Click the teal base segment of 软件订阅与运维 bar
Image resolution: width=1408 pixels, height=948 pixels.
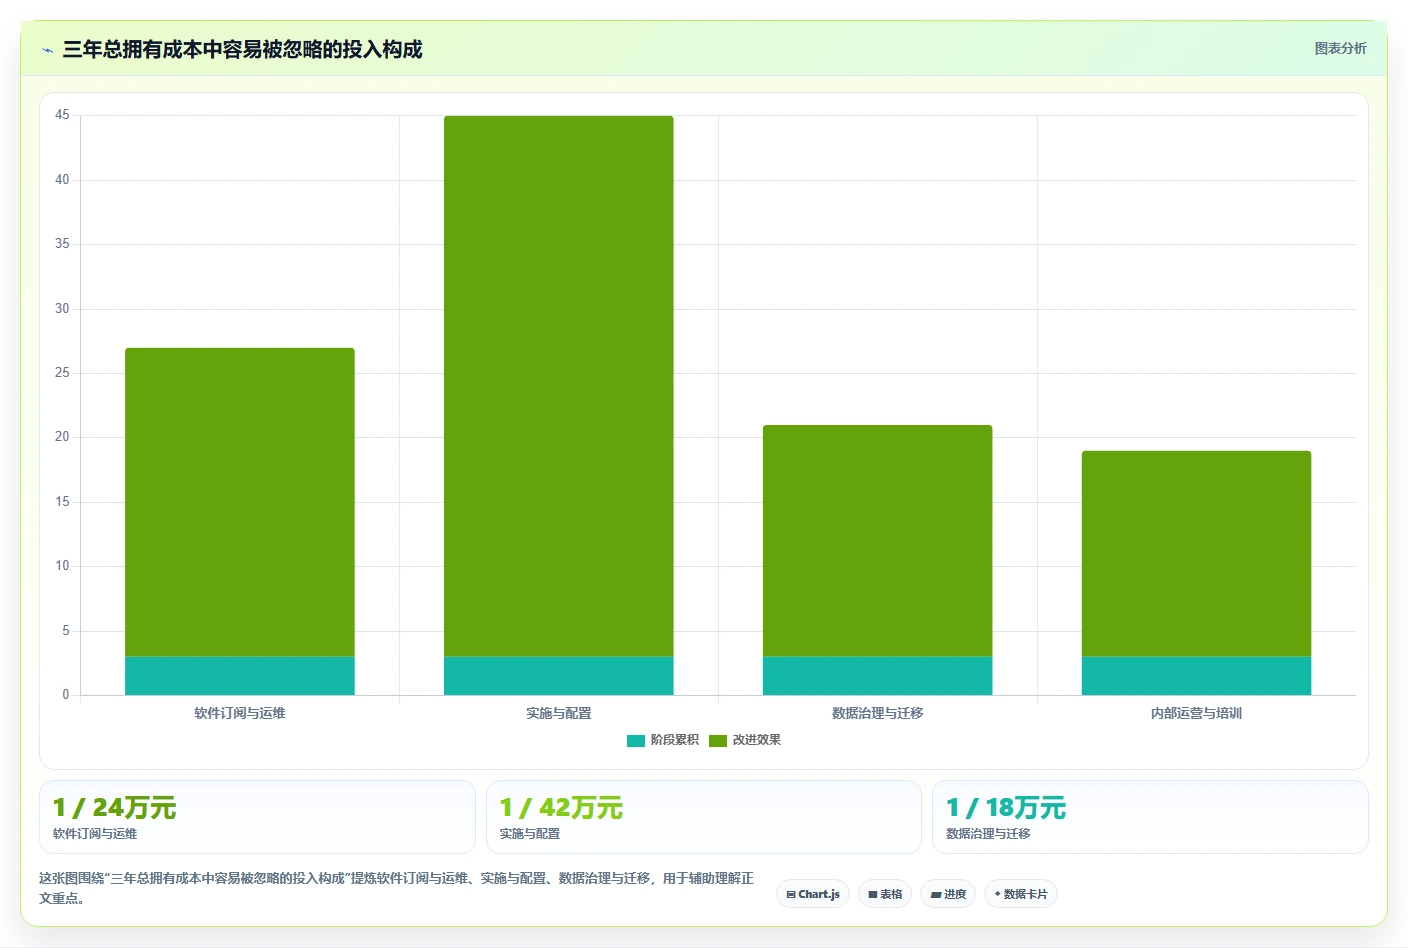pos(240,676)
